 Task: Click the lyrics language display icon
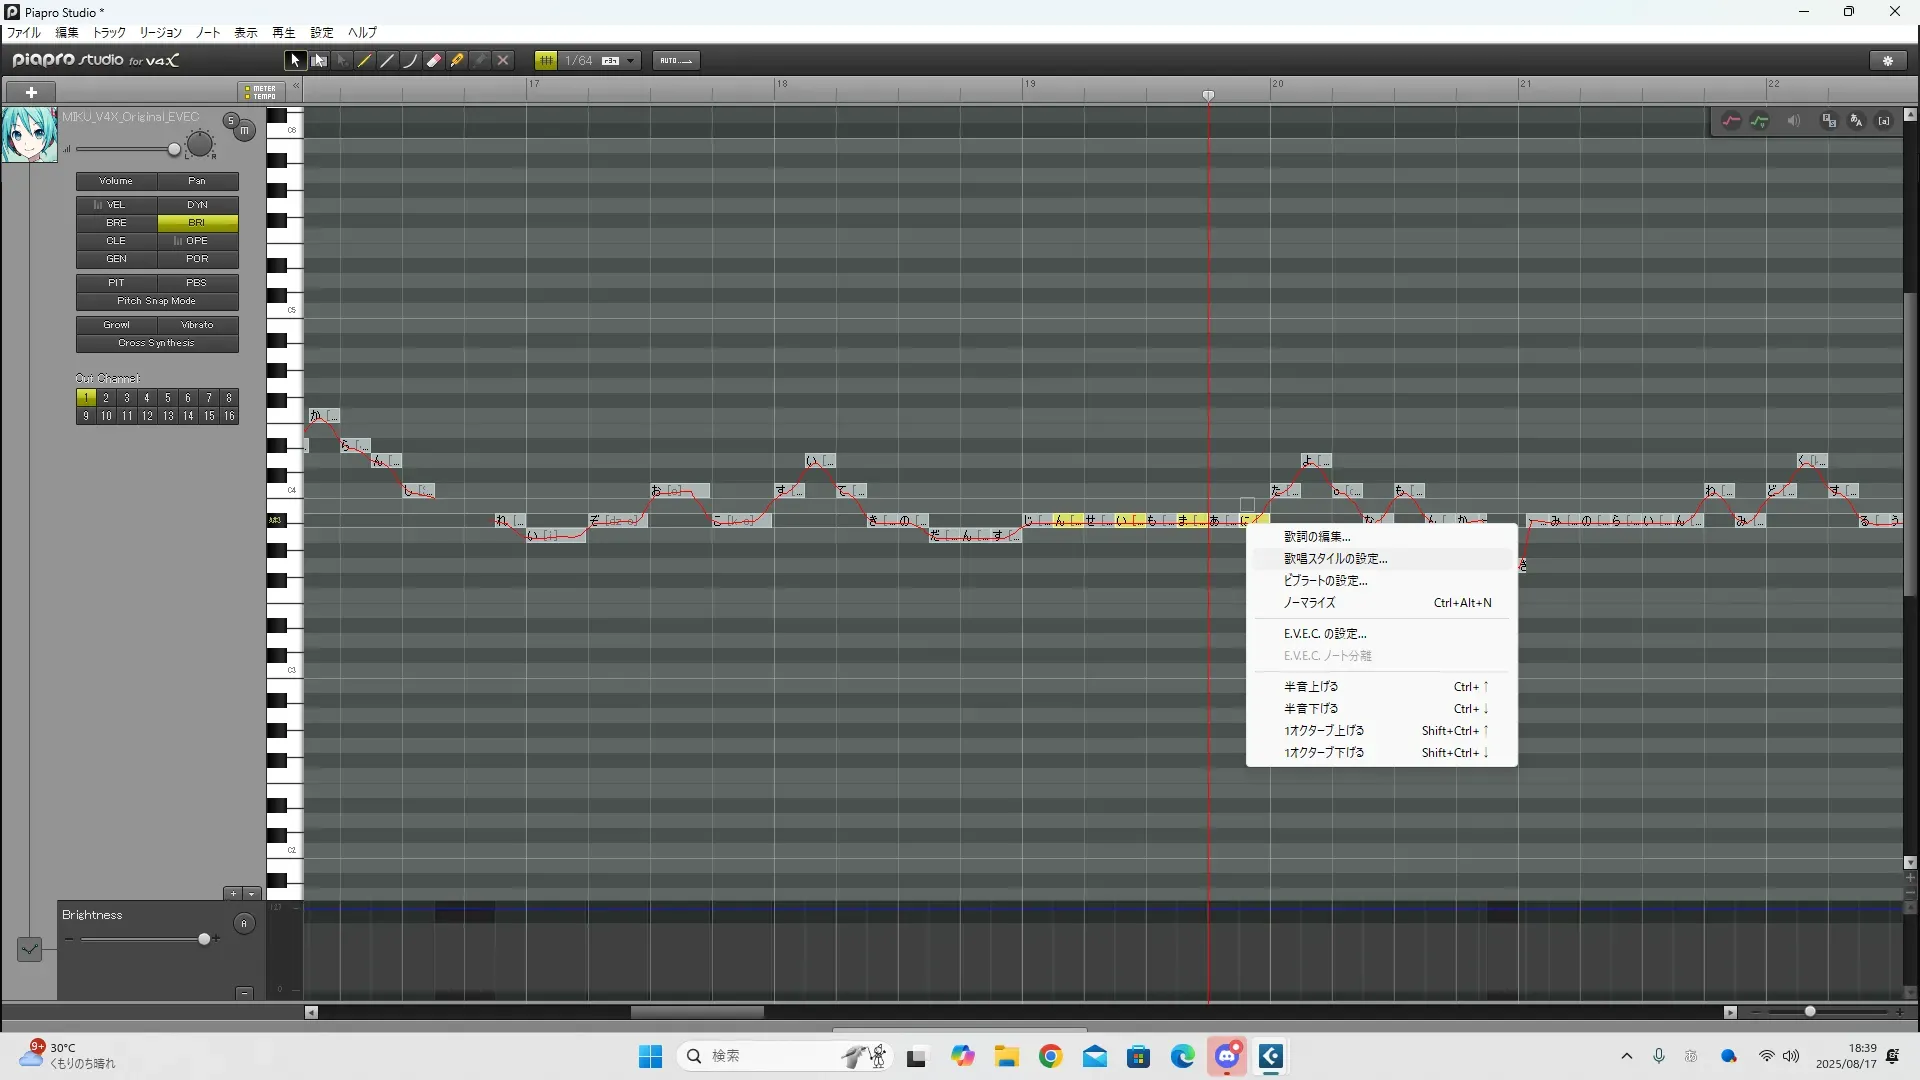[1857, 121]
